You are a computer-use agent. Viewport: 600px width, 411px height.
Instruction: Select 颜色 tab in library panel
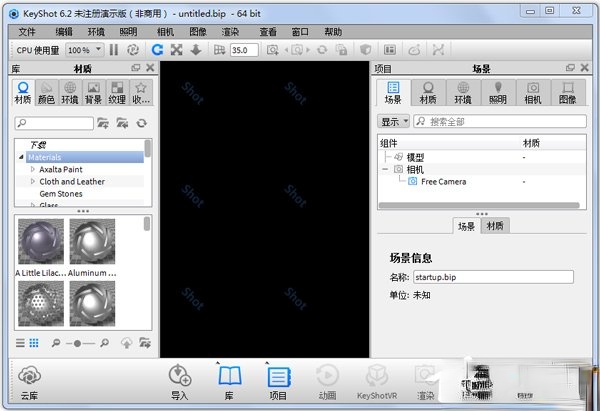(x=46, y=93)
